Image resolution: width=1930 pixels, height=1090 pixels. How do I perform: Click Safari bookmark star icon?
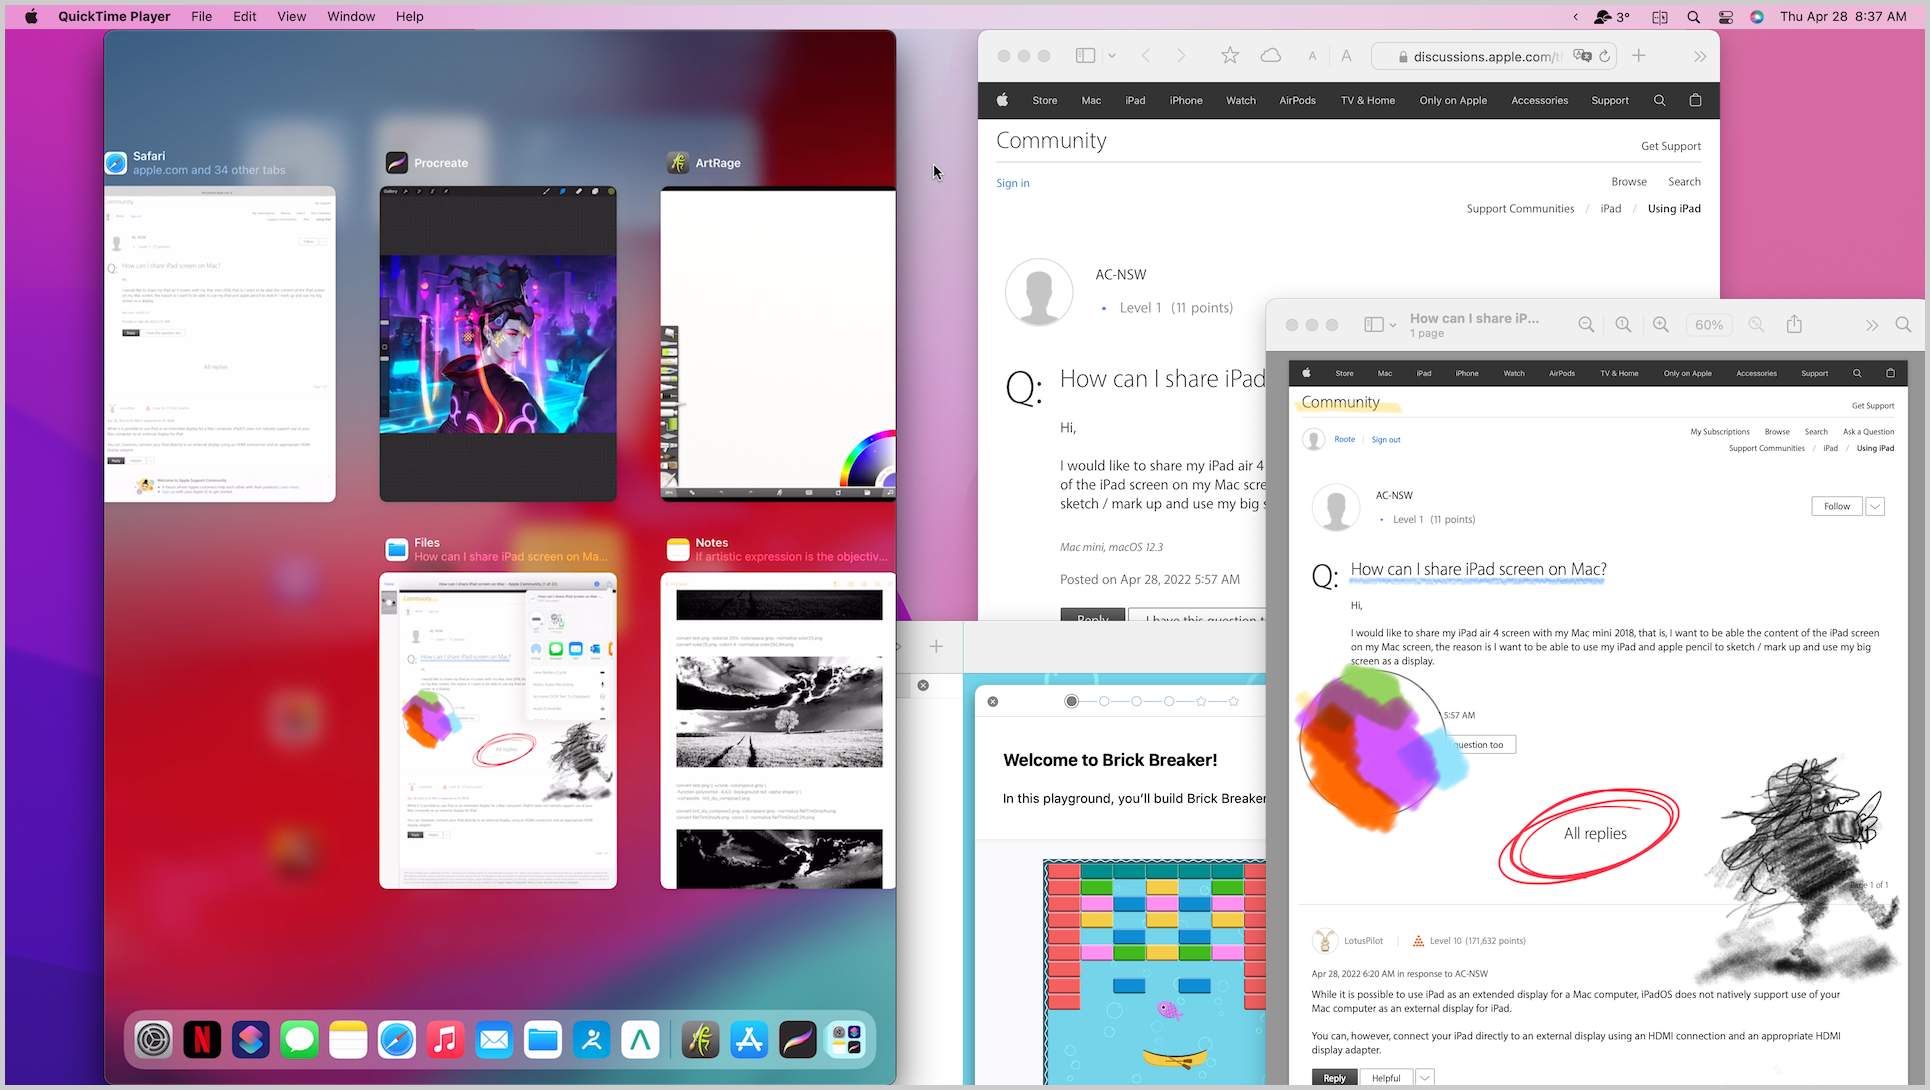tap(1230, 56)
